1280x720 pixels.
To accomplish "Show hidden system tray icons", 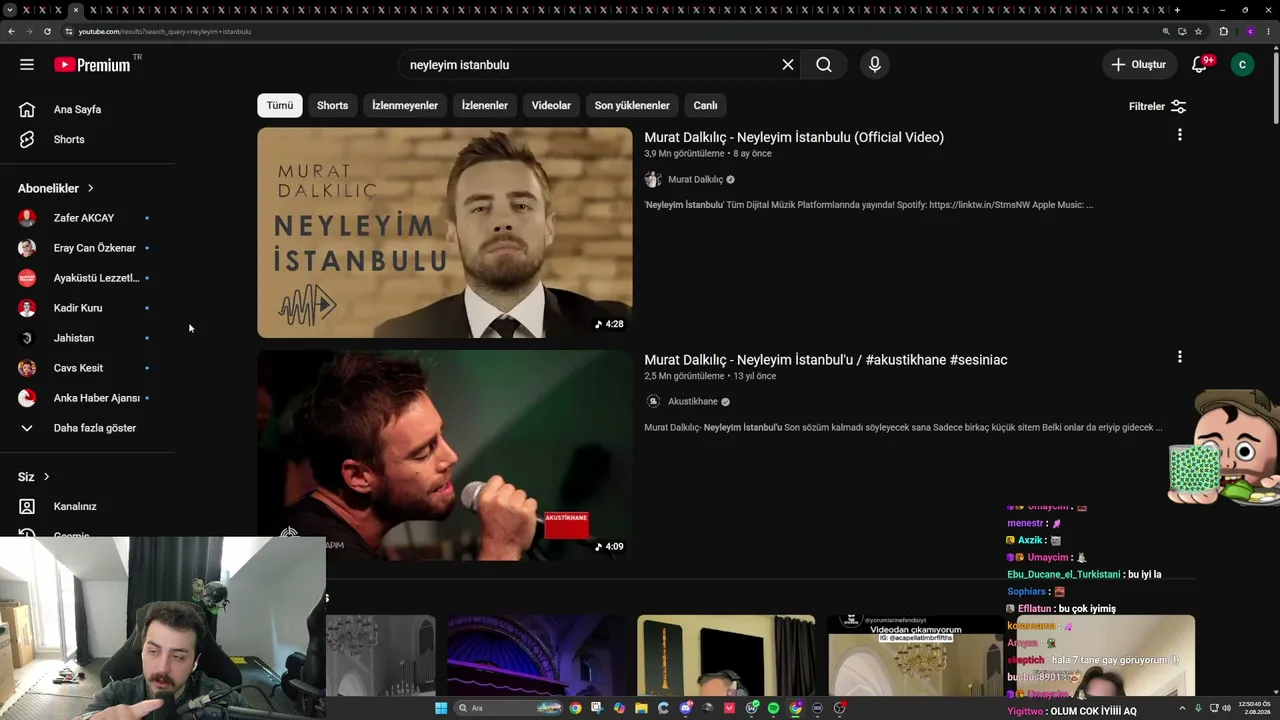I will click(1182, 708).
